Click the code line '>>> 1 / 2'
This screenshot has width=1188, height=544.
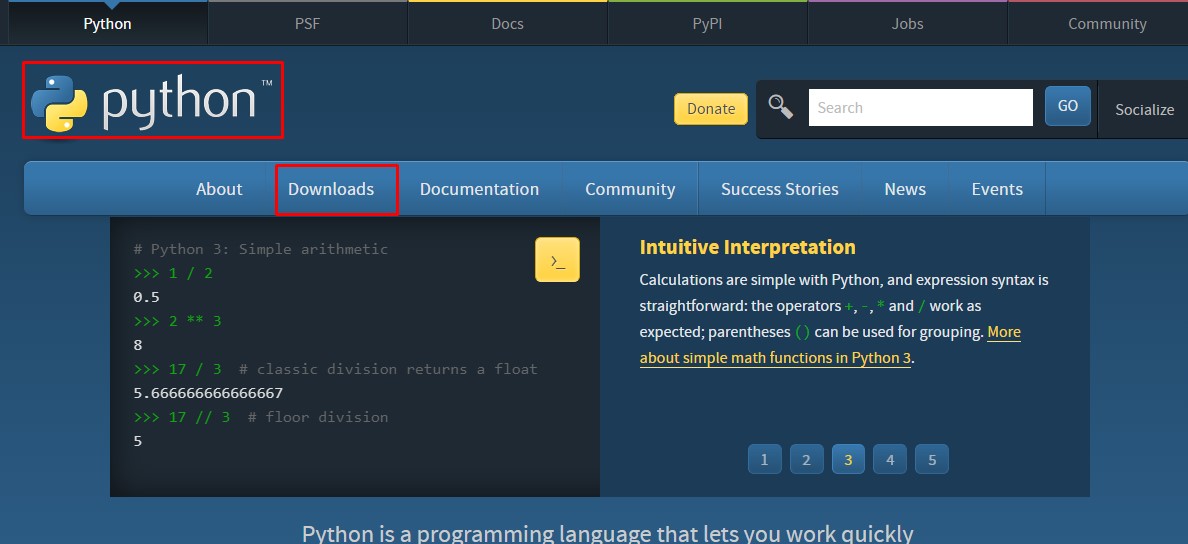173,274
